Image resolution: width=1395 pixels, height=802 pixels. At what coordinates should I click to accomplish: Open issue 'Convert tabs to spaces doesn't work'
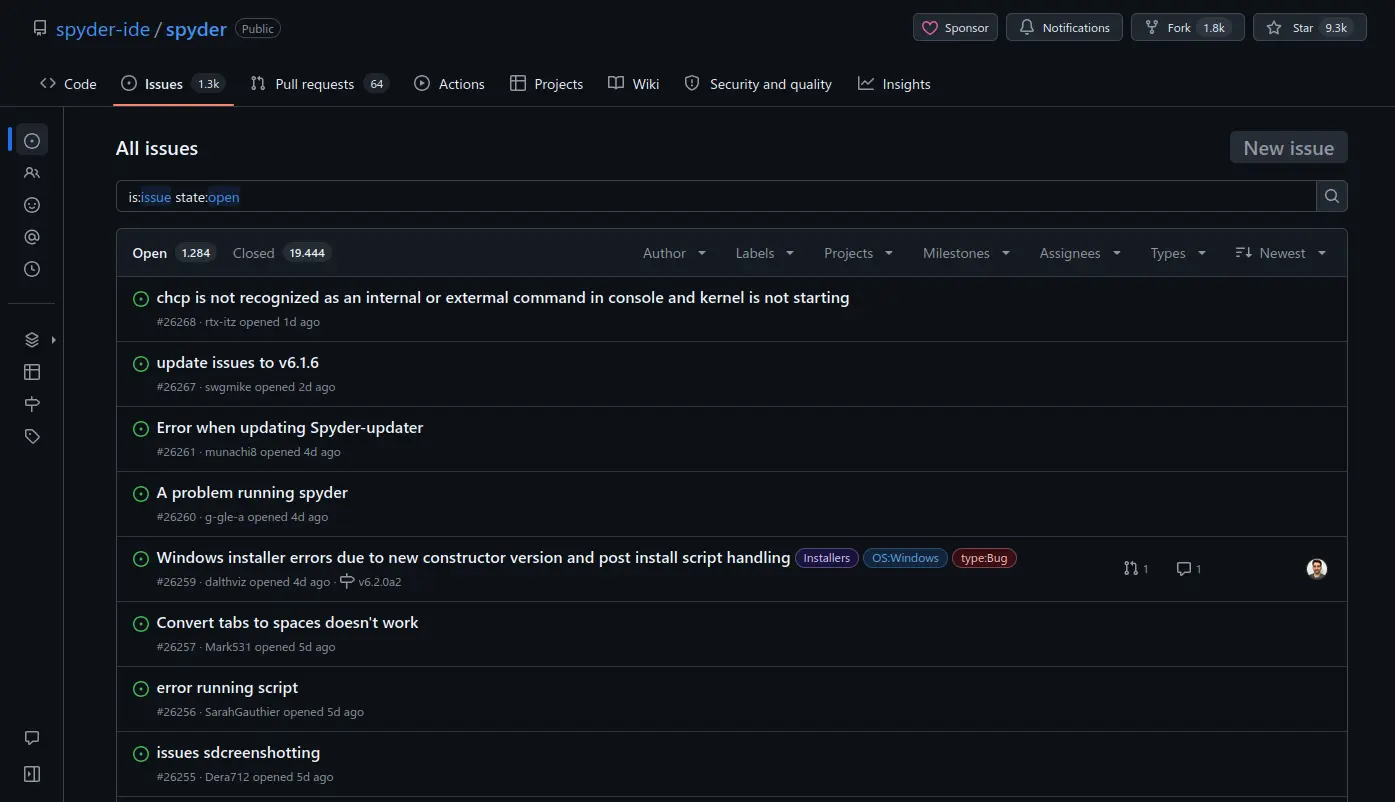[288, 623]
